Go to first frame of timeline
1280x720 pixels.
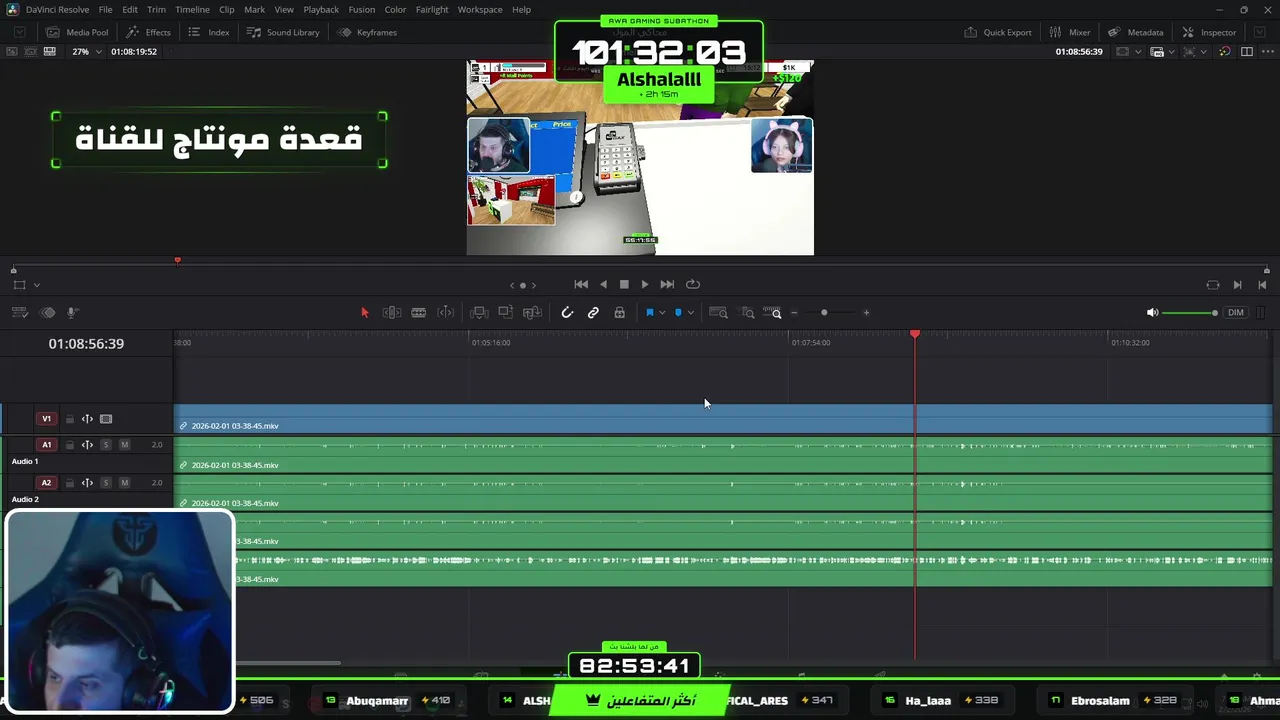[581, 284]
